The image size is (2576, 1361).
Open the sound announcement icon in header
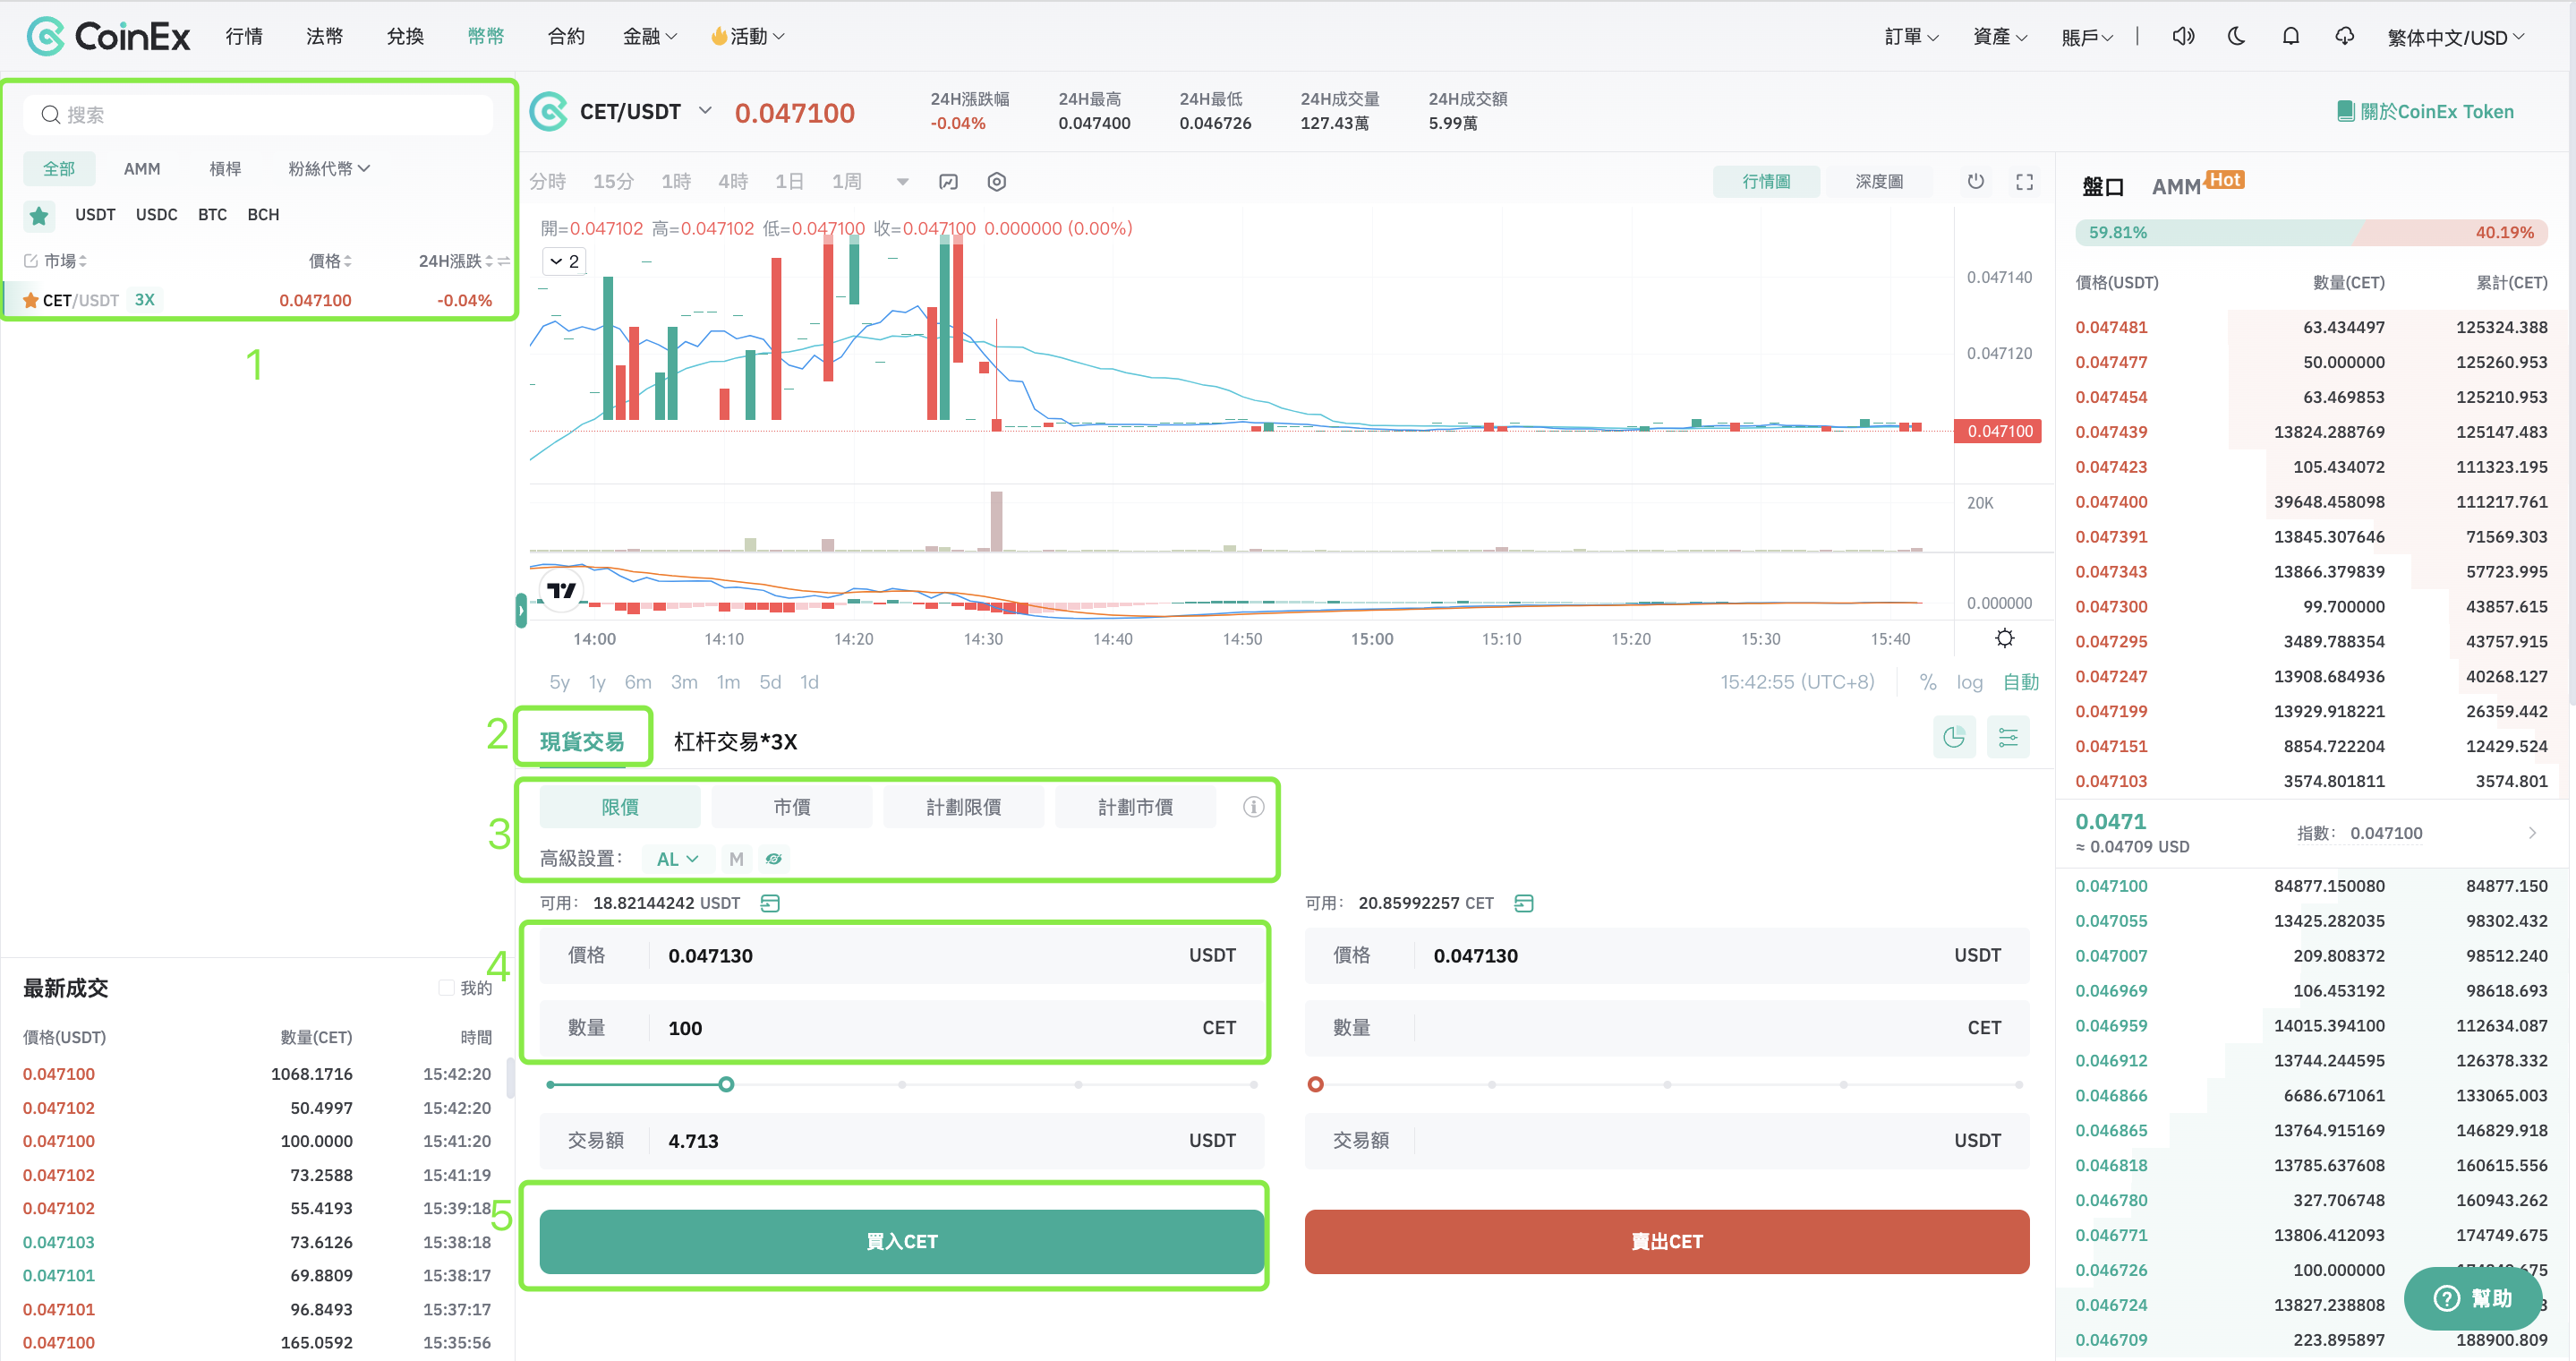click(2183, 36)
